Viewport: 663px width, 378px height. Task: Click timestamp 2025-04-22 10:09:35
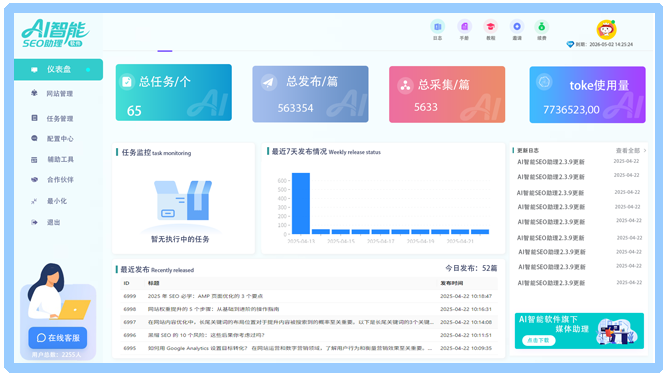click(x=466, y=348)
